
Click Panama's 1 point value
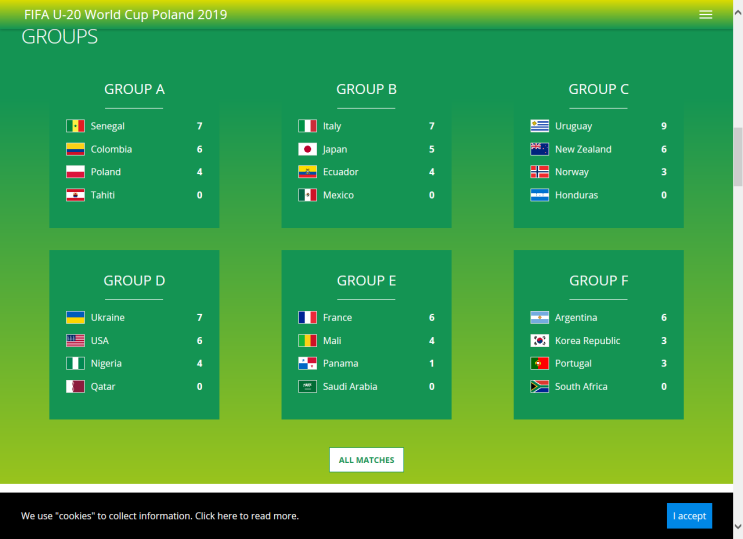[x=432, y=364]
